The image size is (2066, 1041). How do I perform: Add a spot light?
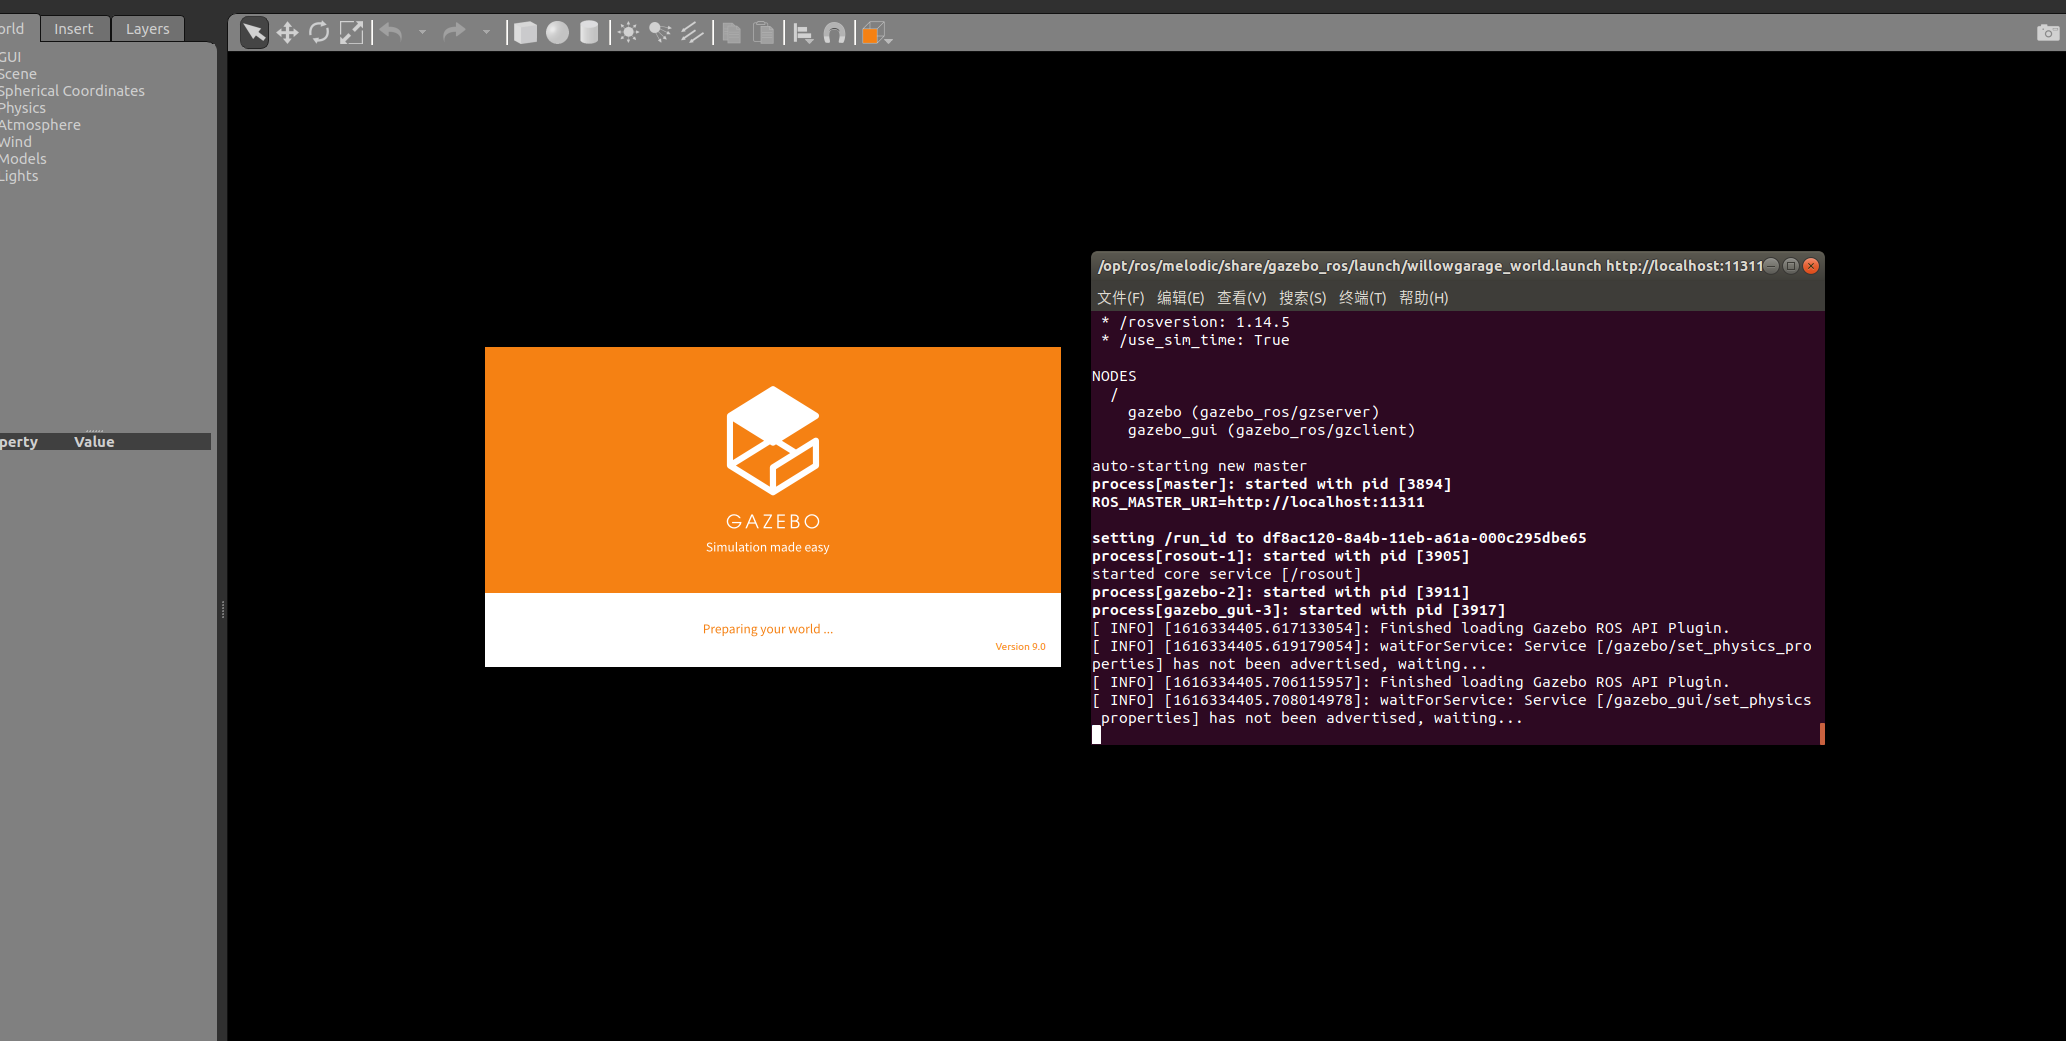(x=660, y=33)
